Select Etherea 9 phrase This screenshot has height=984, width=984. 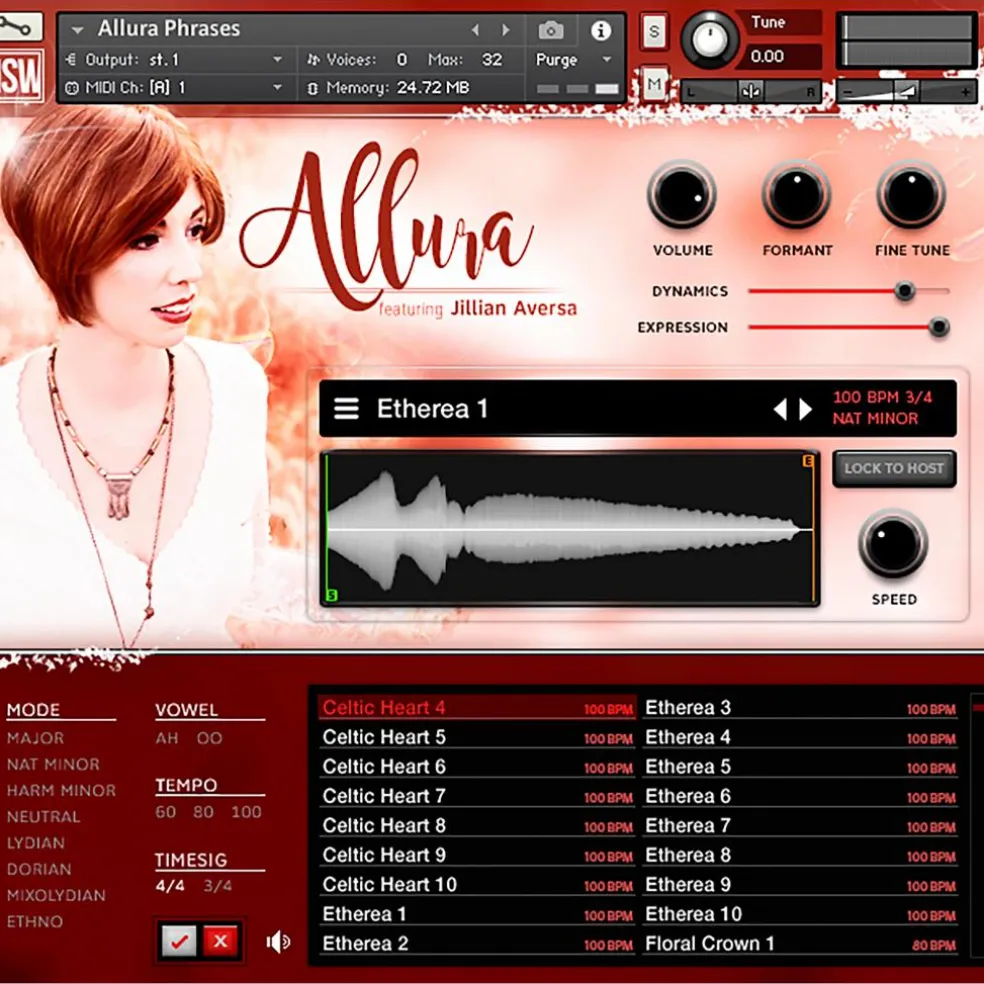pyautogui.click(x=800, y=885)
